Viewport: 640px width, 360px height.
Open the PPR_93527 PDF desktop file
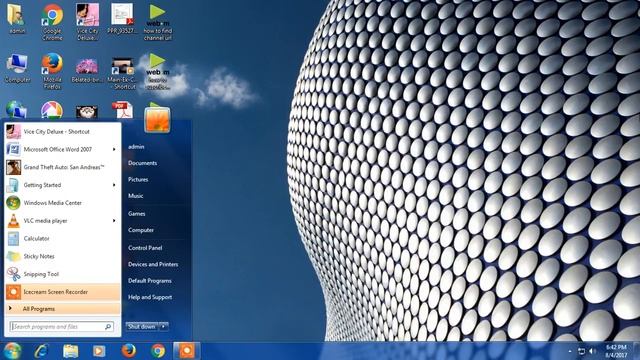point(122,18)
